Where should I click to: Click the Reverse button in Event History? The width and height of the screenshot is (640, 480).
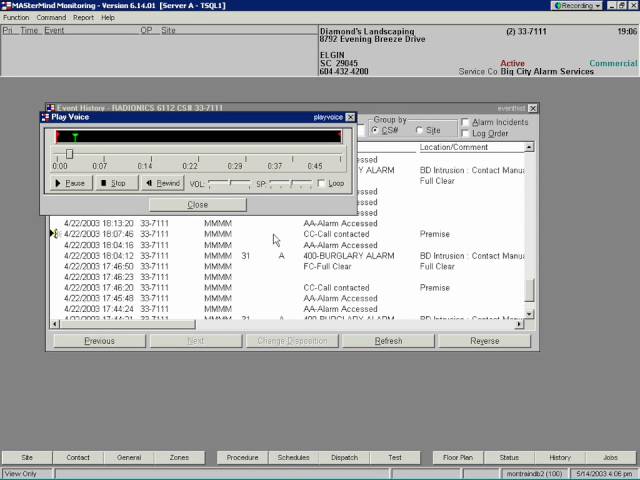point(484,341)
